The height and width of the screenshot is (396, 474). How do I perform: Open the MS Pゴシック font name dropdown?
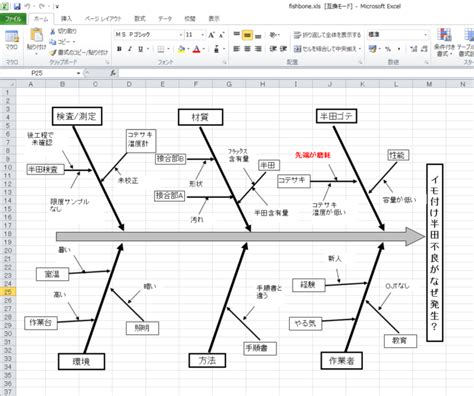(x=181, y=35)
